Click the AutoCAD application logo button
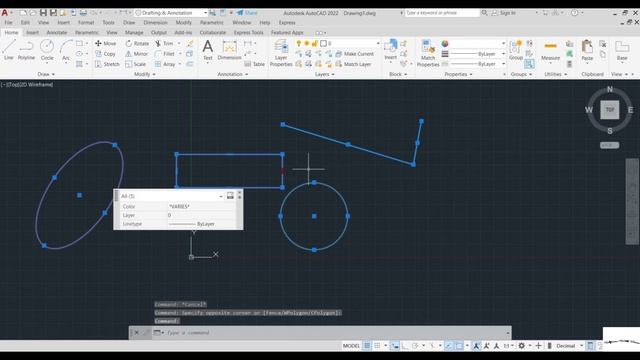Screen dimensions: 640x360 (x=5, y=13)
